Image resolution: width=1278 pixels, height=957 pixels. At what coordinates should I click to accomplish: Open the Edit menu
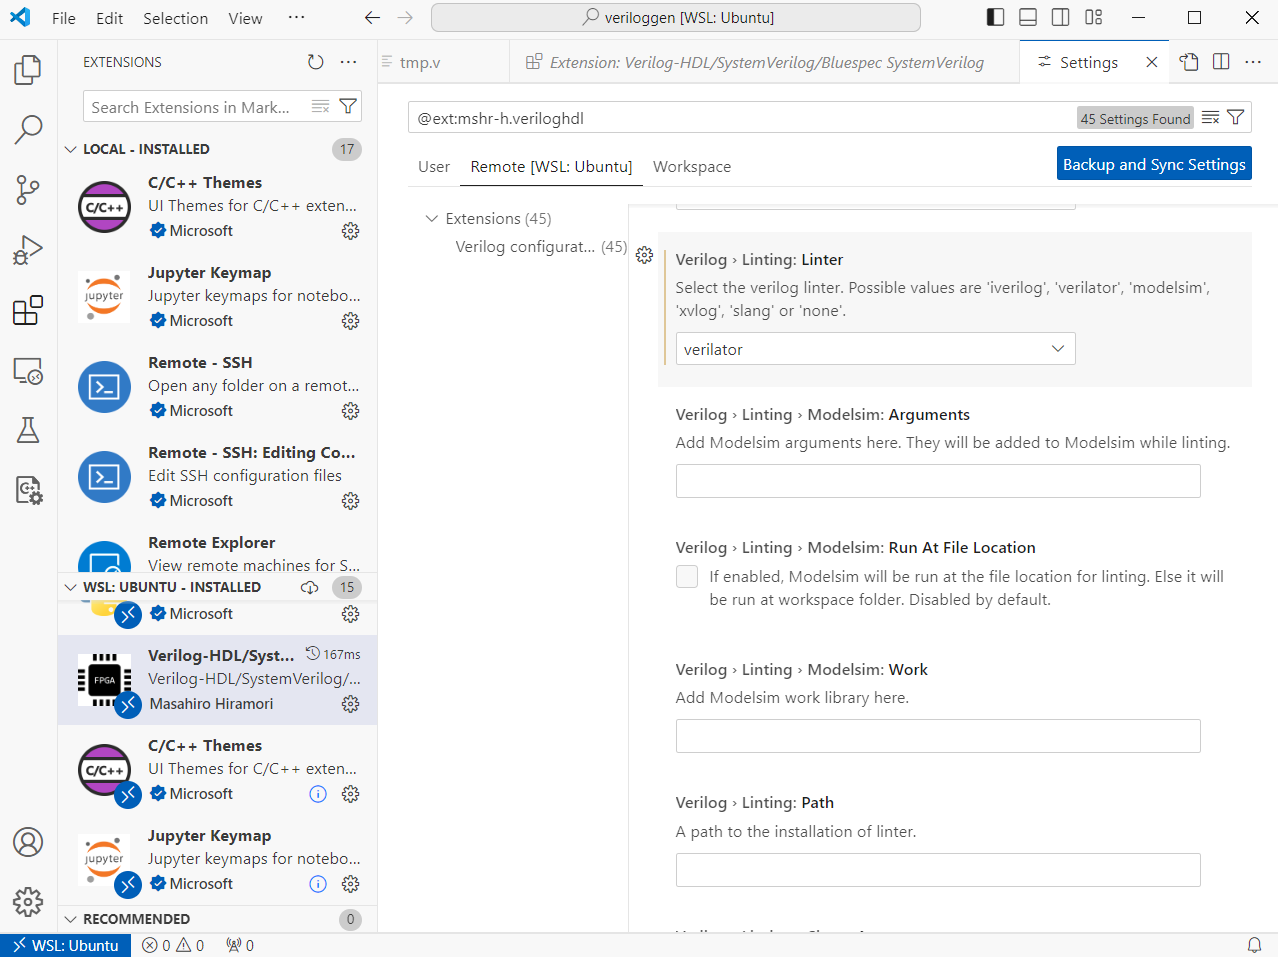pyautogui.click(x=110, y=18)
